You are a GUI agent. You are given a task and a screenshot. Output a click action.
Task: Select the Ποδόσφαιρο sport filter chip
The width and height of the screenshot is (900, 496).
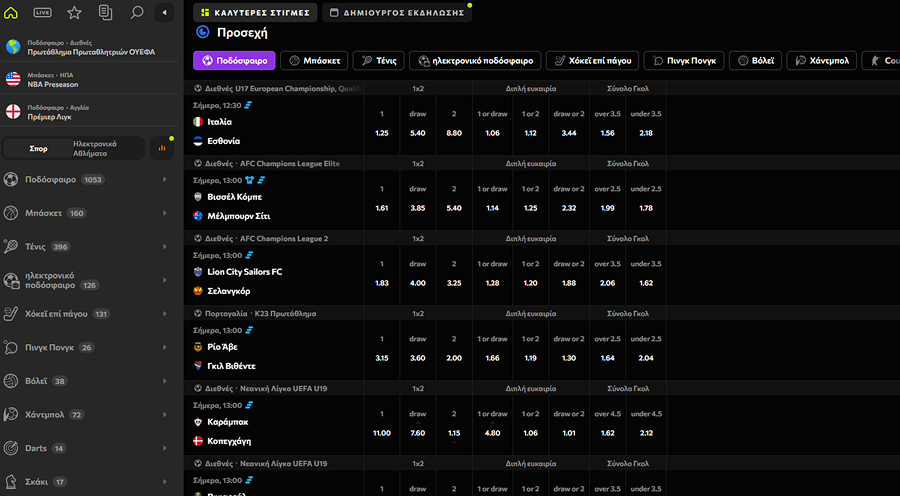point(233,60)
